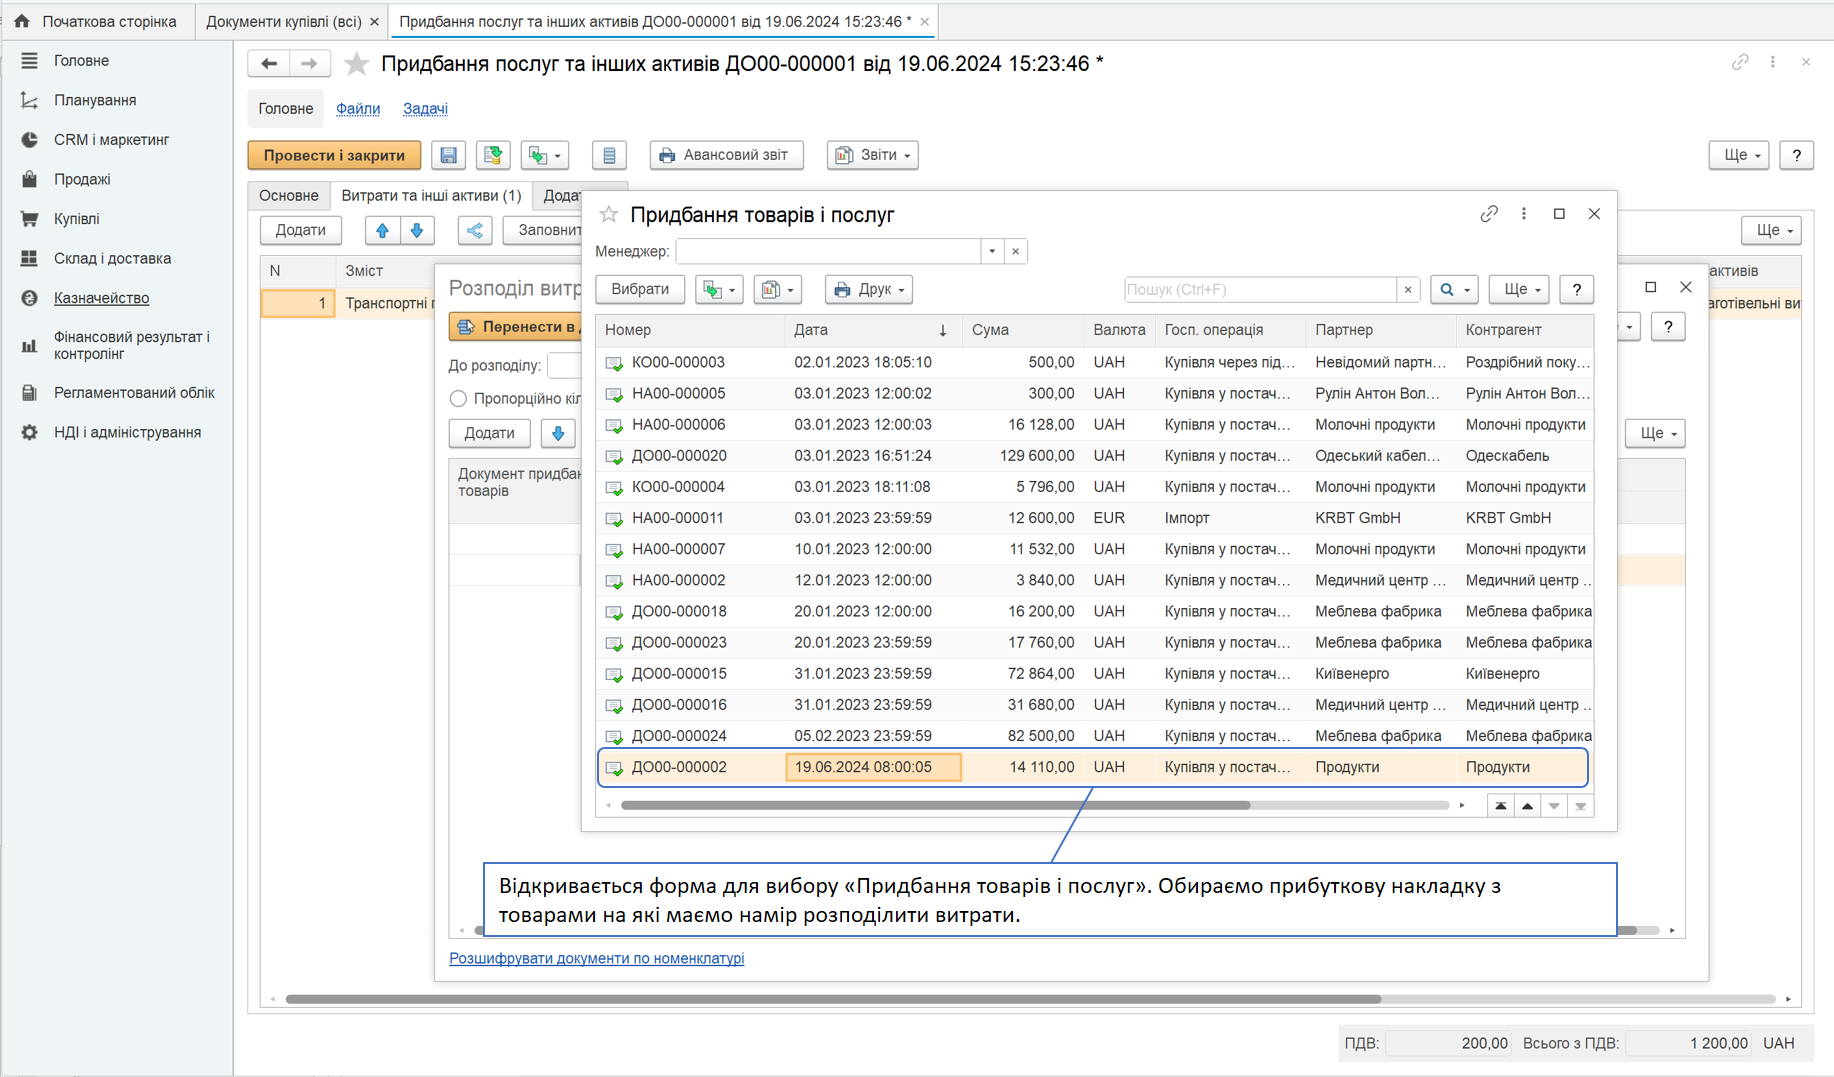Go back with the left arrow button

[268, 64]
